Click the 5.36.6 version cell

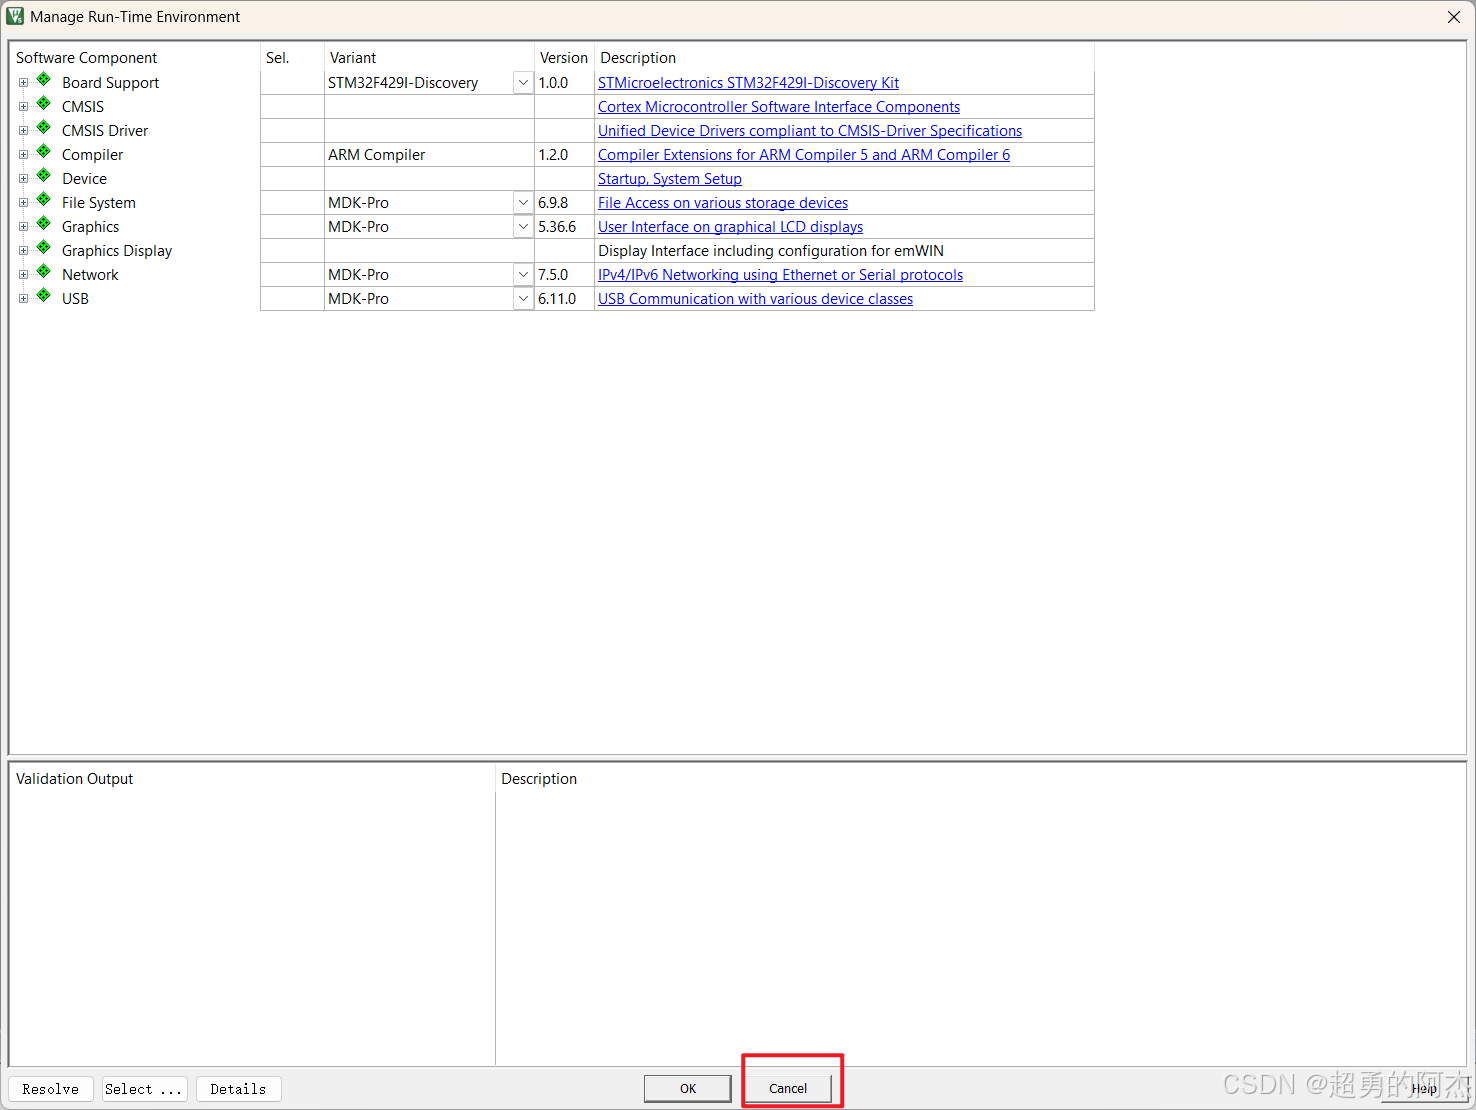(x=564, y=227)
